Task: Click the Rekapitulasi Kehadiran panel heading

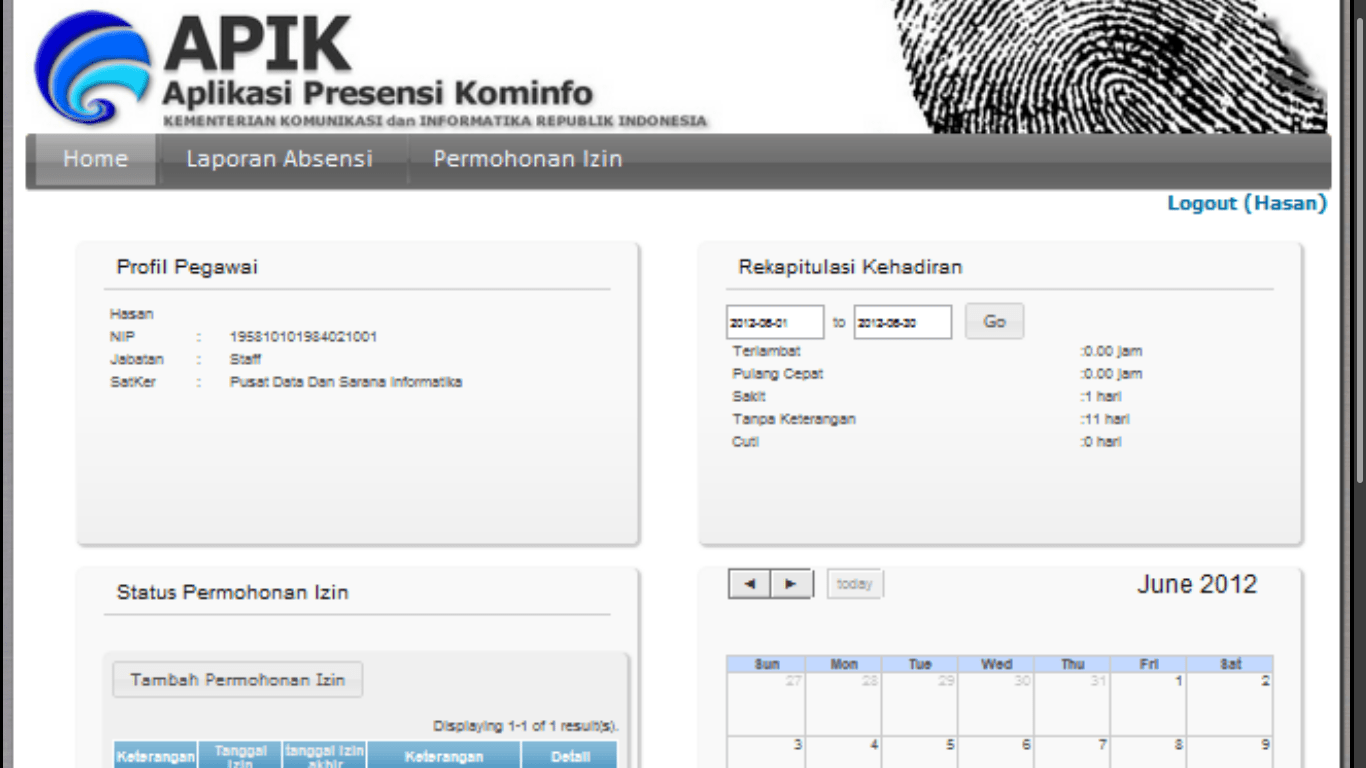Action: pyautogui.click(x=850, y=267)
